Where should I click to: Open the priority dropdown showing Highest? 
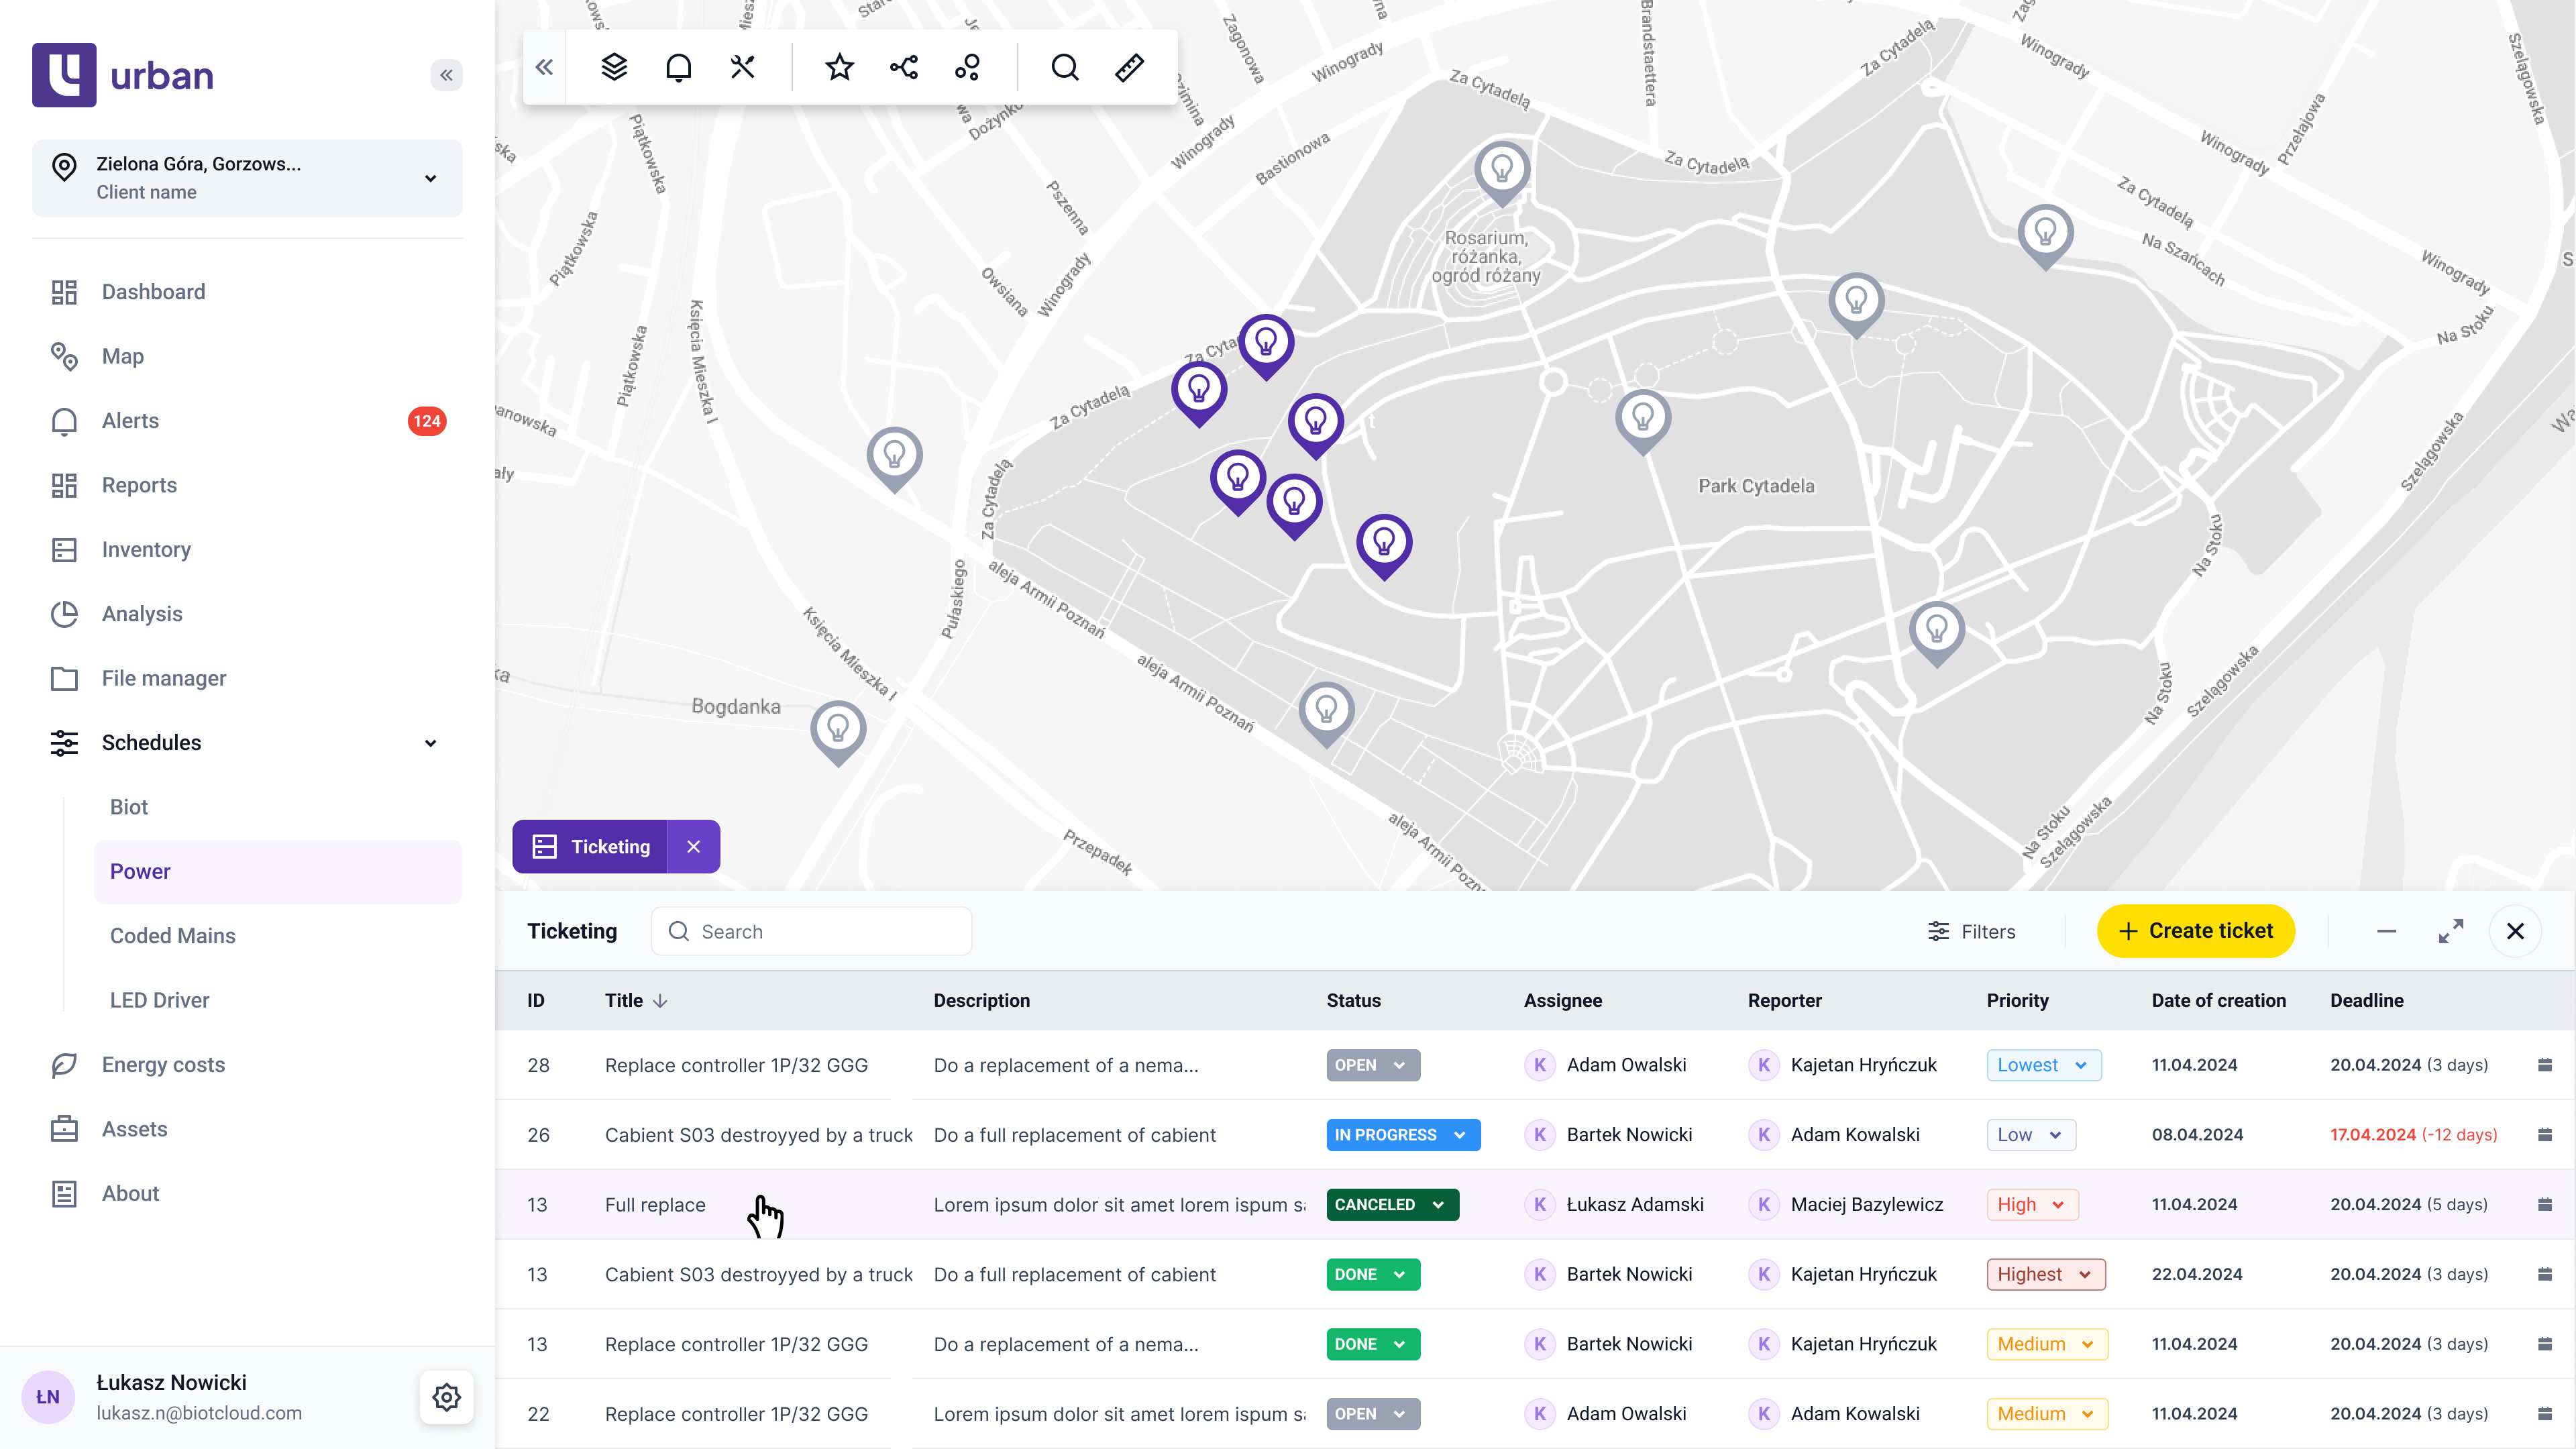tap(2046, 1274)
